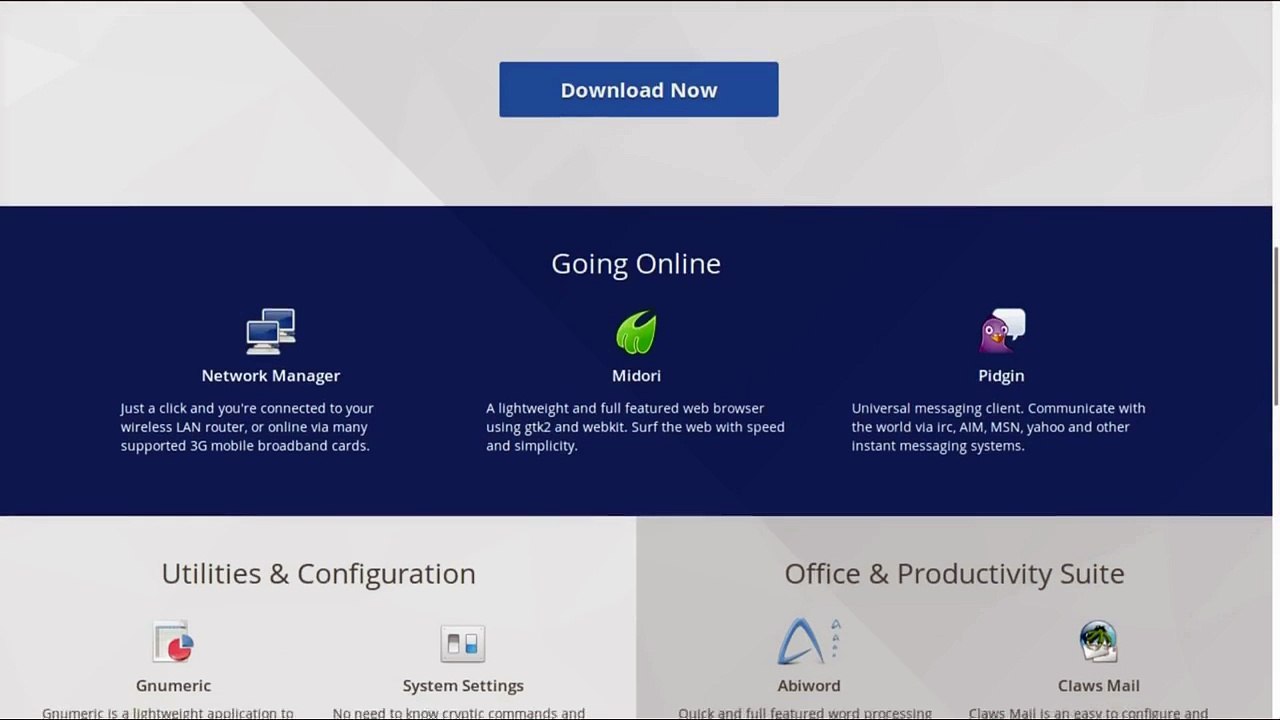Screen dimensions: 1280x720
Task: Select the System Settings title text
Action: [463, 686]
